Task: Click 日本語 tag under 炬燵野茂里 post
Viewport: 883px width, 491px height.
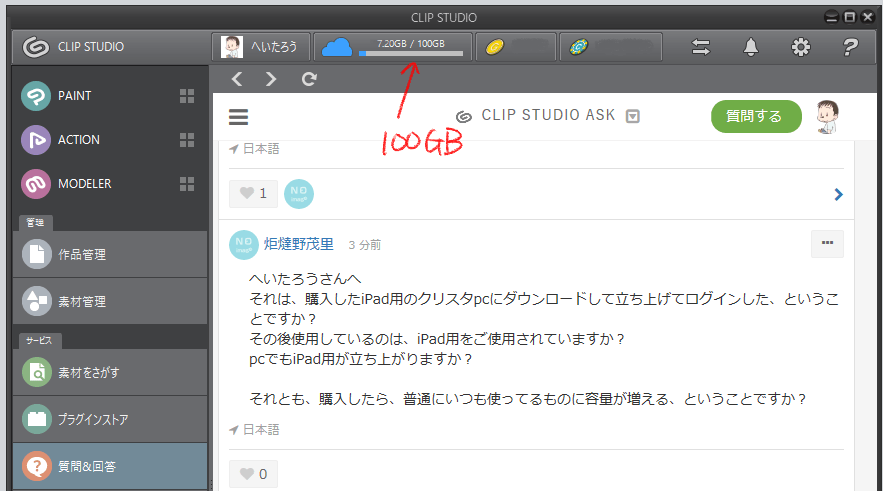Action: (x=261, y=430)
